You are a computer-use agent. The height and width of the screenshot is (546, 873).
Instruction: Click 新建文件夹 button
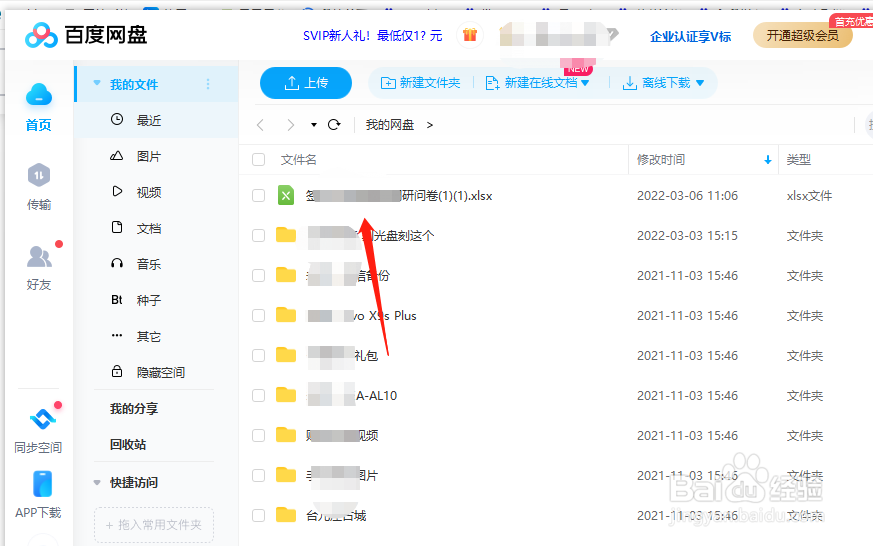[x=421, y=83]
